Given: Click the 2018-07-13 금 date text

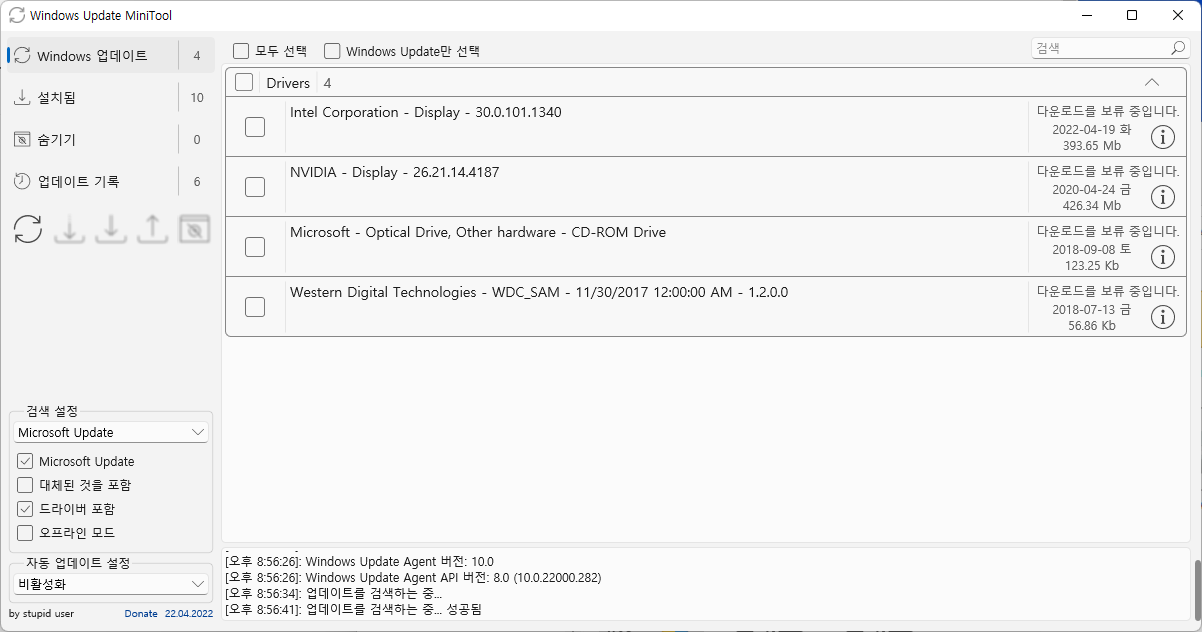Looking at the screenshot, I should tap(1092, 309).
